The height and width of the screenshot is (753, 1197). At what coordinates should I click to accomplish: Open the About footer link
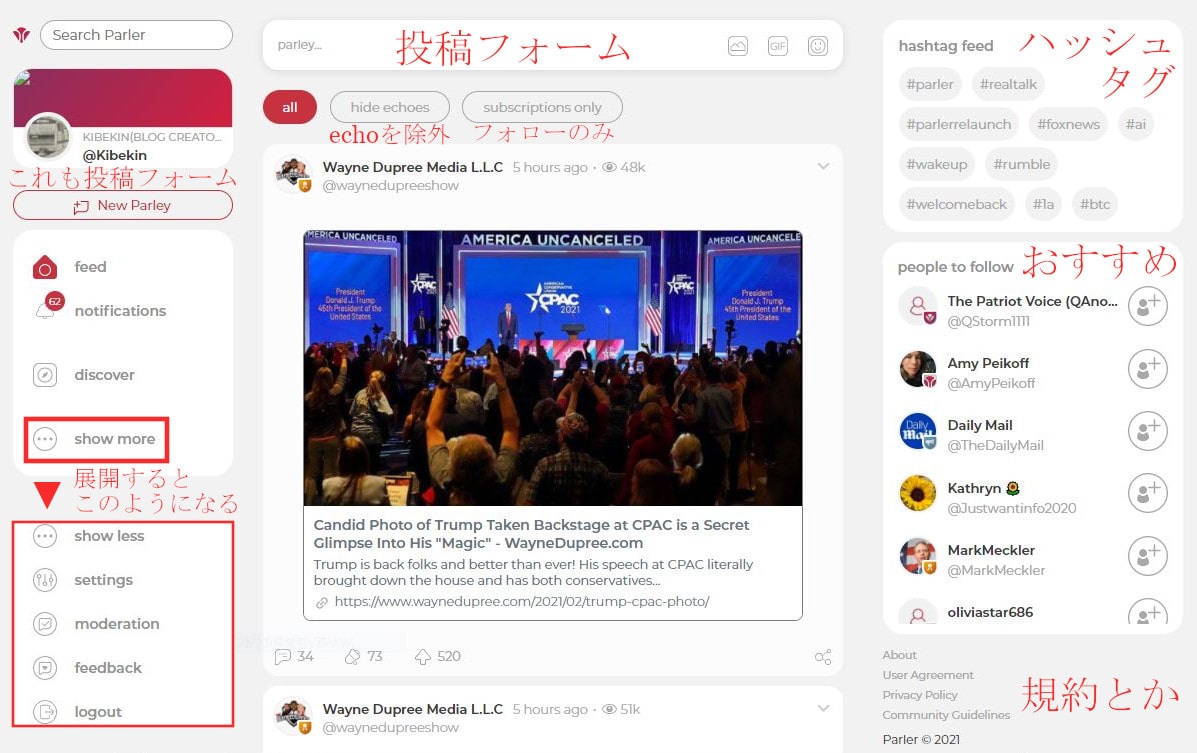(899, 655)
